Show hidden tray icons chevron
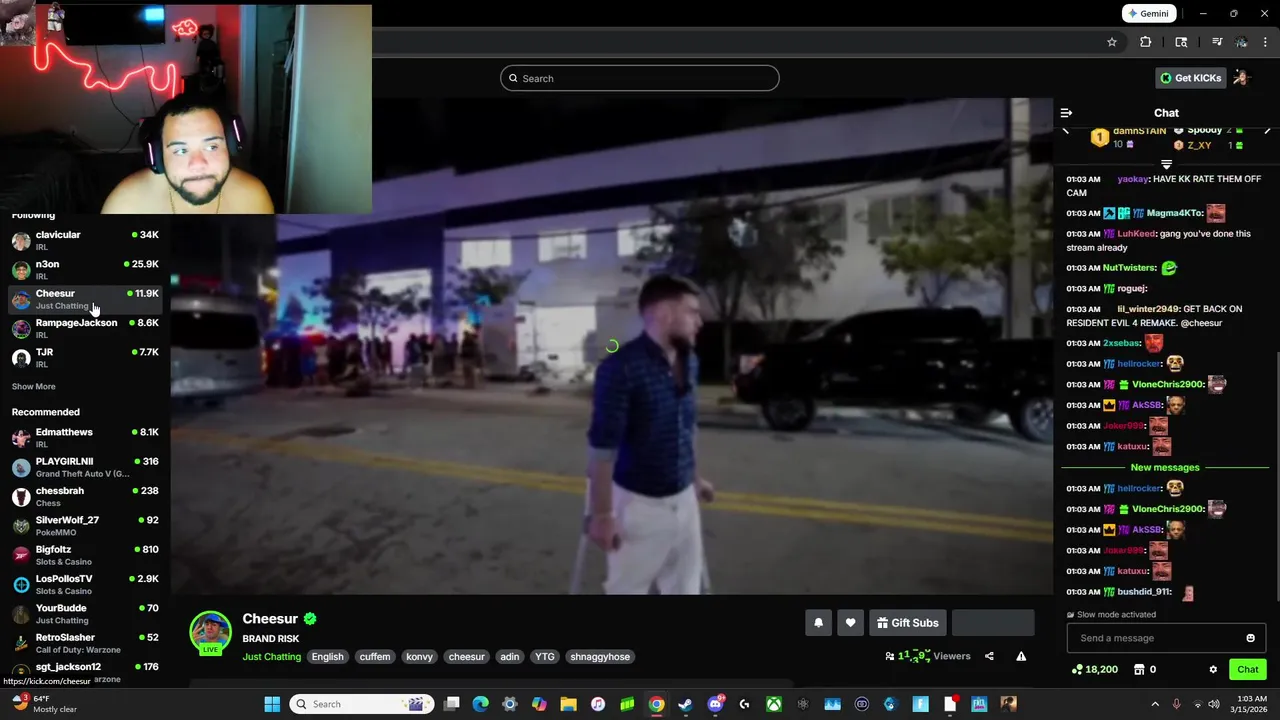Screen dimensions: 1280x720 (x=1155, y=704)
